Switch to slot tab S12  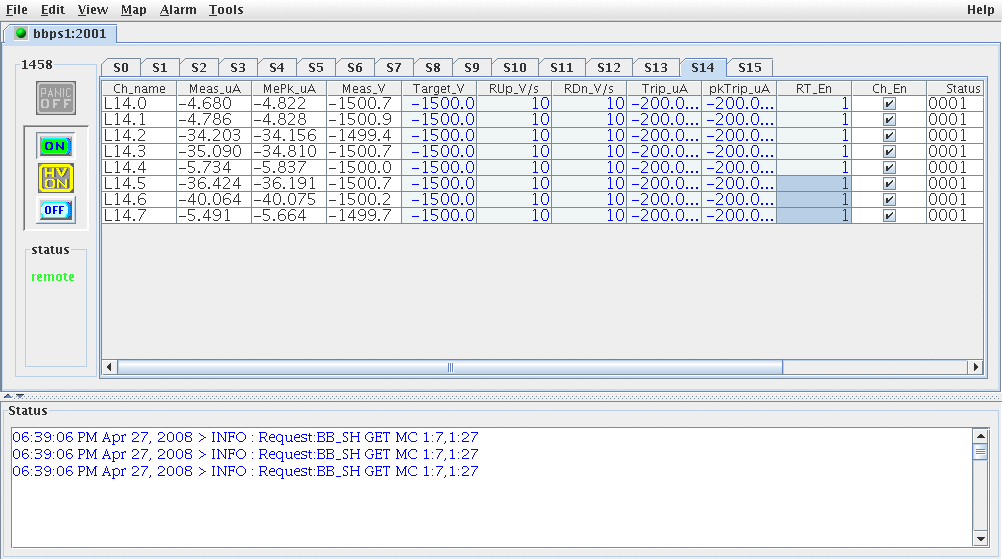[608, 67]
